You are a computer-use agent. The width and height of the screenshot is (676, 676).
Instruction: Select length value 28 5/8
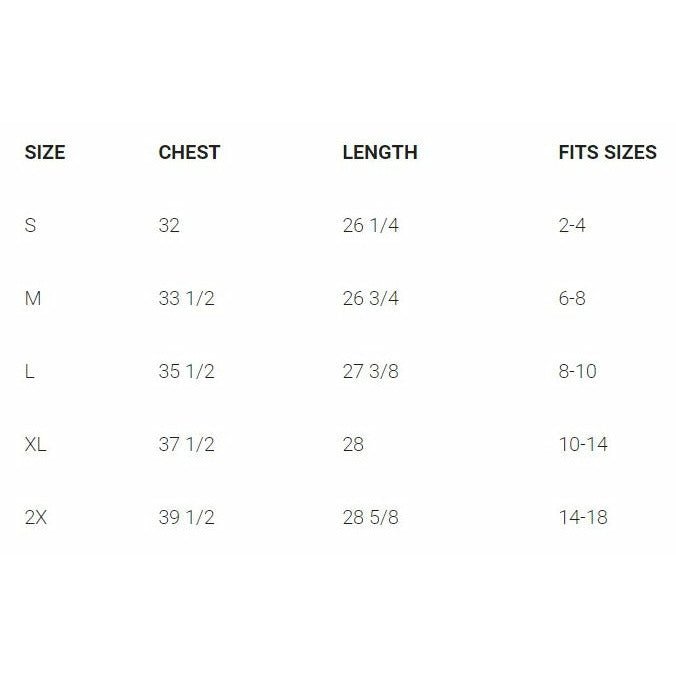[370, 518]
